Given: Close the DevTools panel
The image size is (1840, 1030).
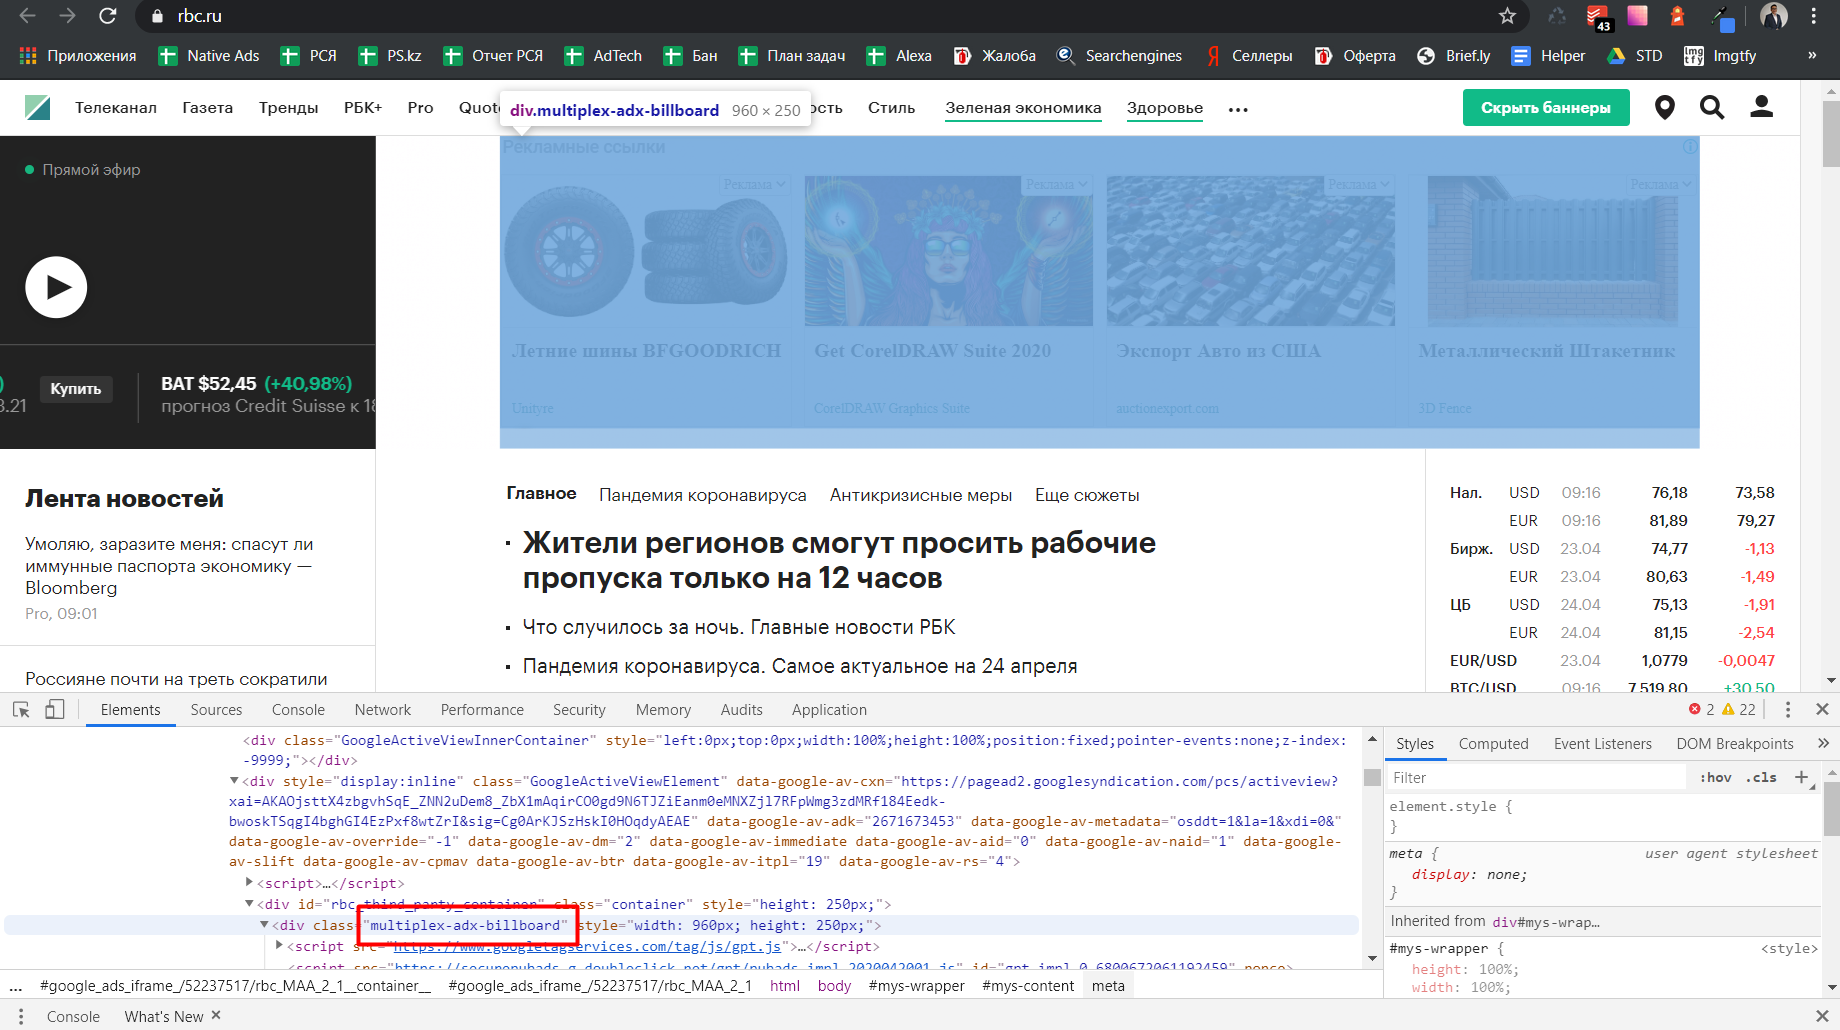Looking at the screenshot, I should pos(1822,709).
